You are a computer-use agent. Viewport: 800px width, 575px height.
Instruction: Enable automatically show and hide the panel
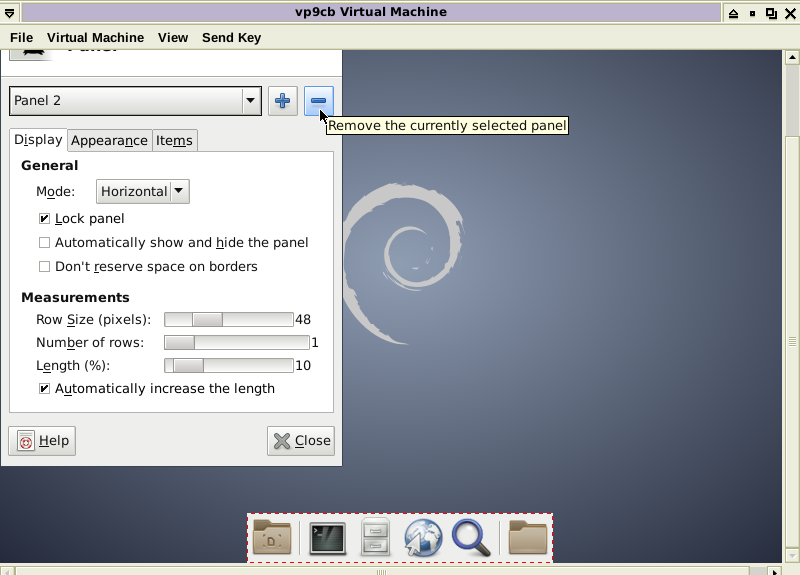pyautogui.click(x=44, y=243)
